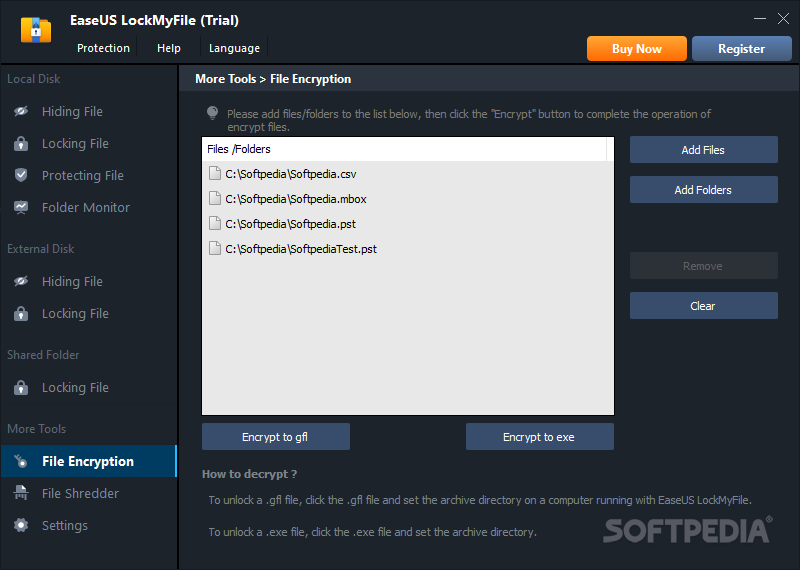Click the shield icon beside Protecting File
This screenshot has height=570, width=800.
[x=21, y=175]
